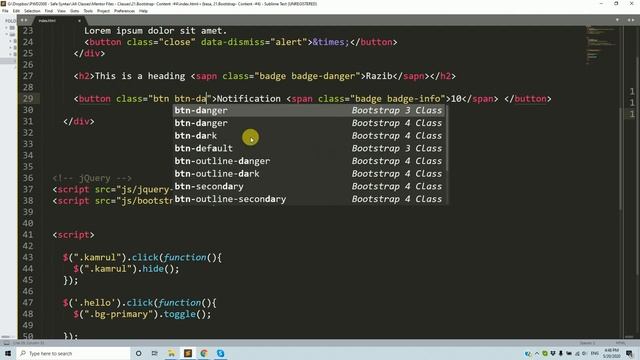Close the index.html tab
The image size is (640, 360).
click(79, 20)
